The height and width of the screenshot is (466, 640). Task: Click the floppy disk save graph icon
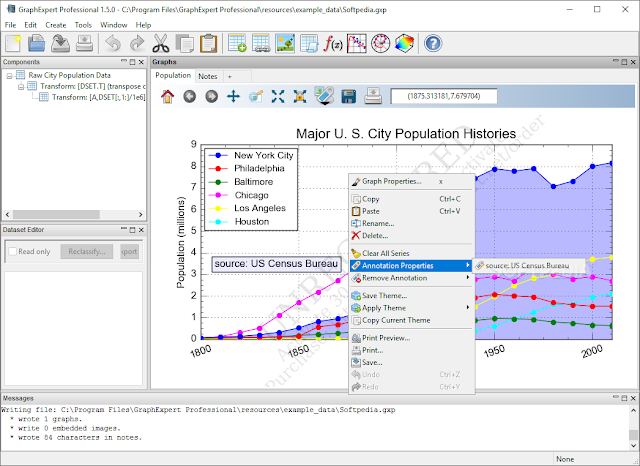point(349,97)
